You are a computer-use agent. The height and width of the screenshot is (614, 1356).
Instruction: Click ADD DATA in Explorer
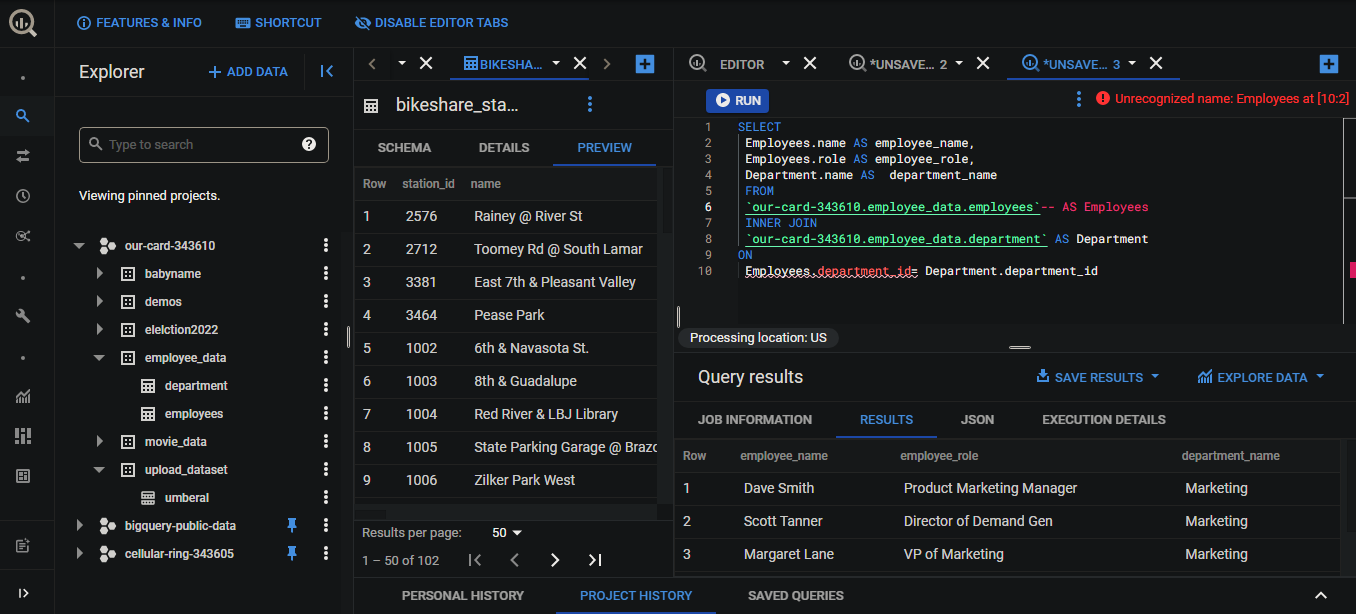pos(248,72)
